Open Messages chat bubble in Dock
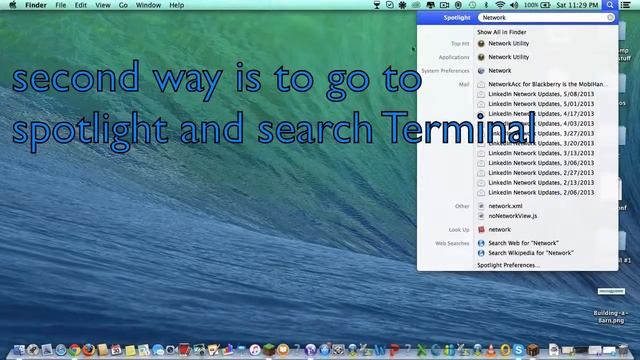Image resolution: width=640 pixels, height=360 pixels. pyautogui.click(x=158, y=350)
